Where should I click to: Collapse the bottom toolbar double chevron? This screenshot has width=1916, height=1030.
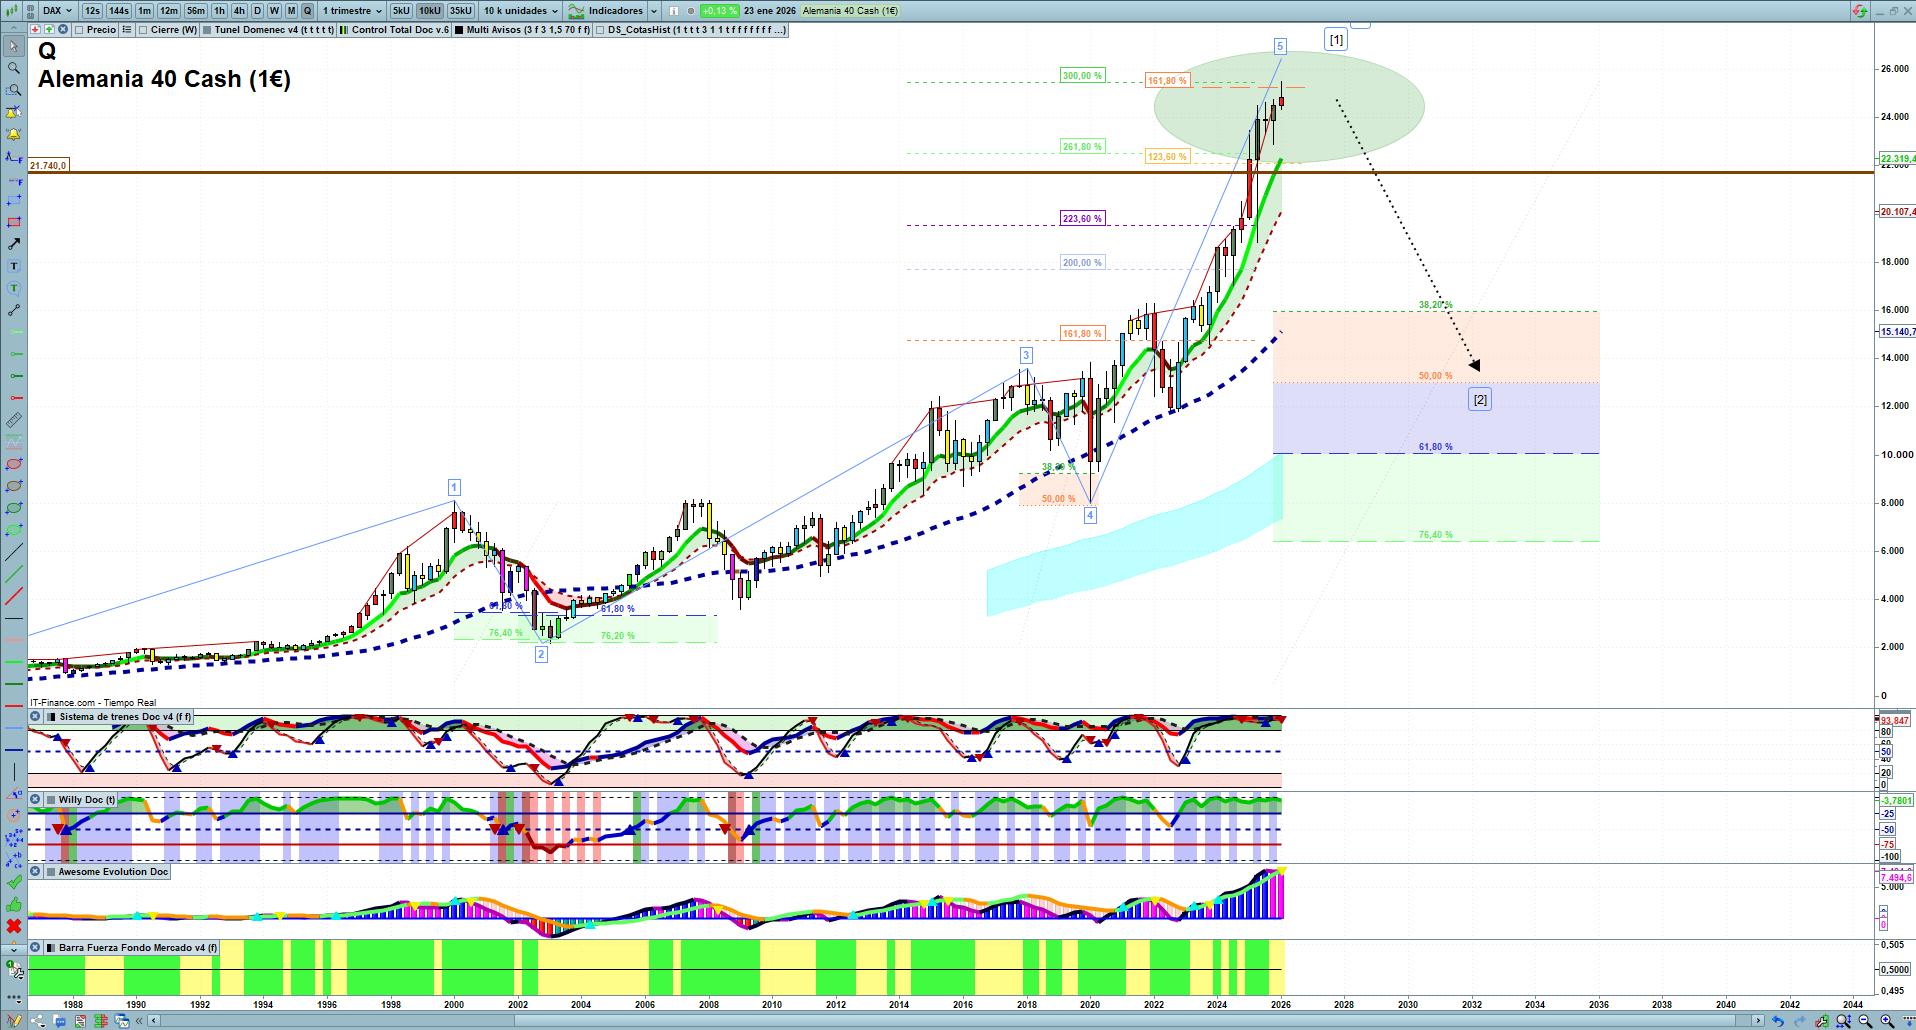140,1021
